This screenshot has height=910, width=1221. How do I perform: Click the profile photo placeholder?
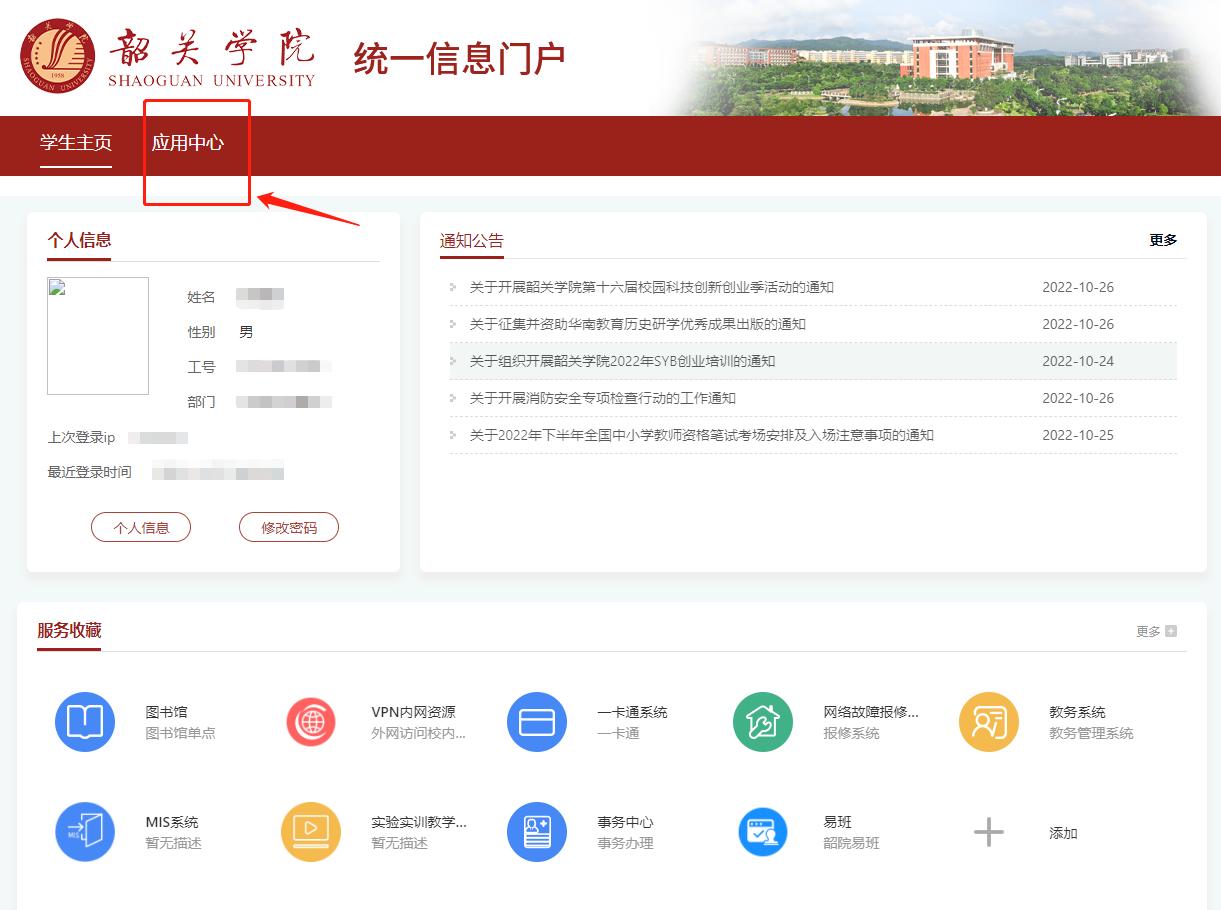(98, 336)
